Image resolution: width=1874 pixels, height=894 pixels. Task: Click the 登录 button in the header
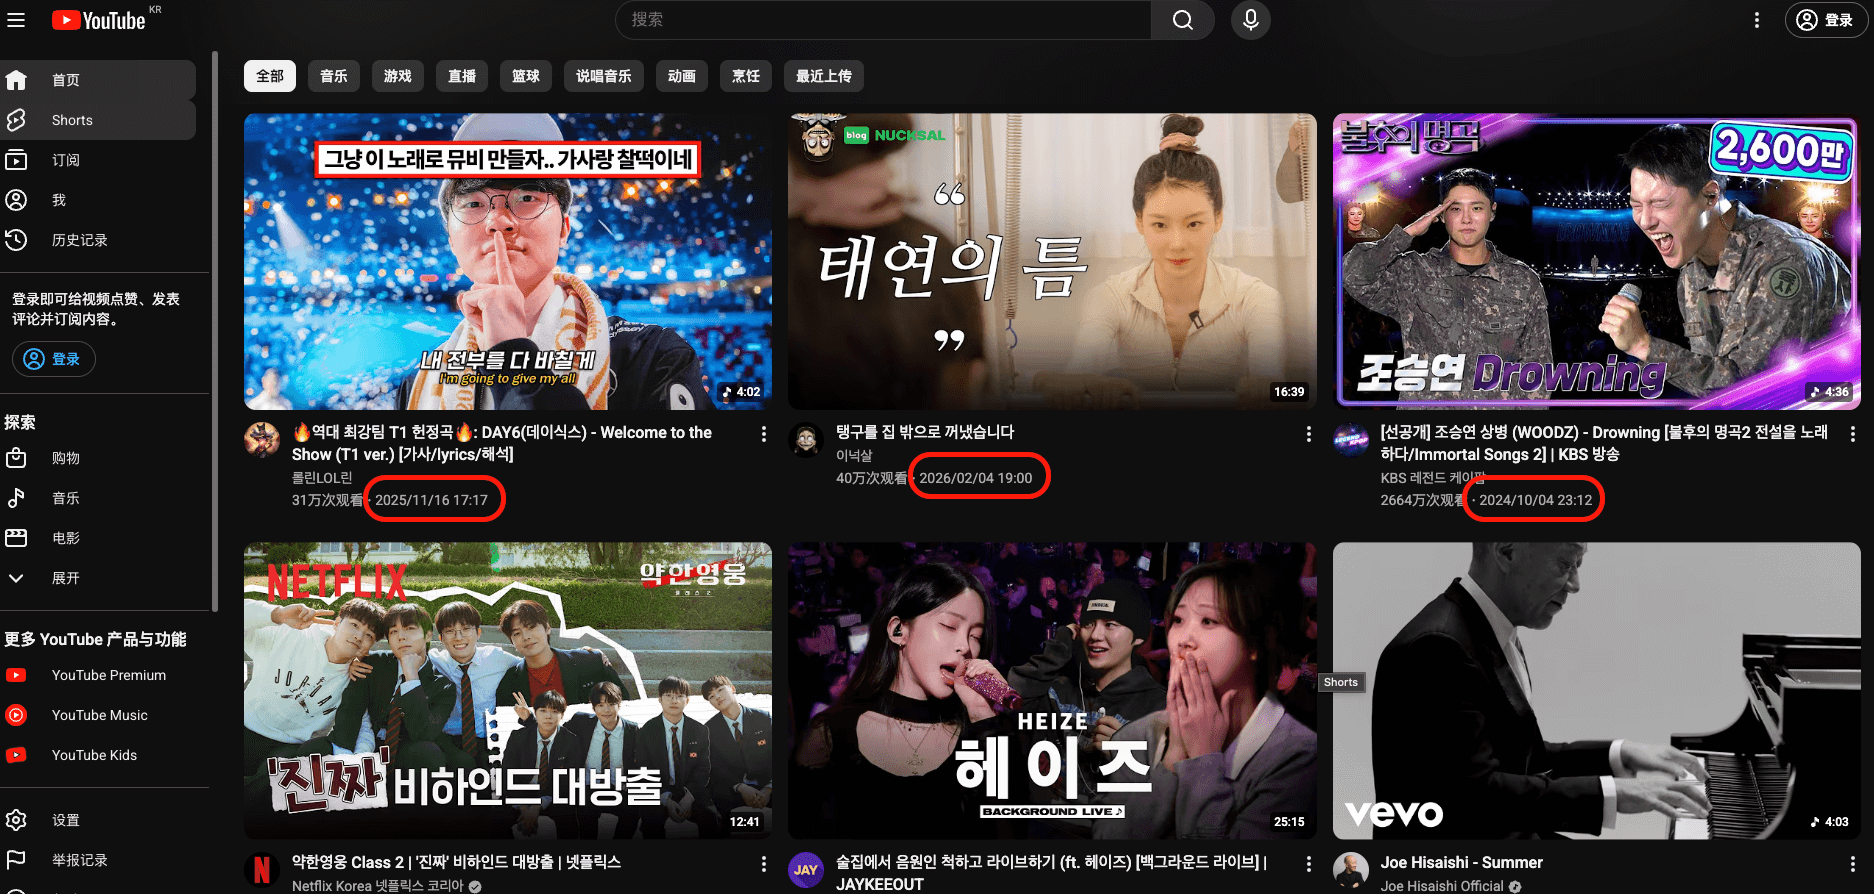(x=1826, y=20)
